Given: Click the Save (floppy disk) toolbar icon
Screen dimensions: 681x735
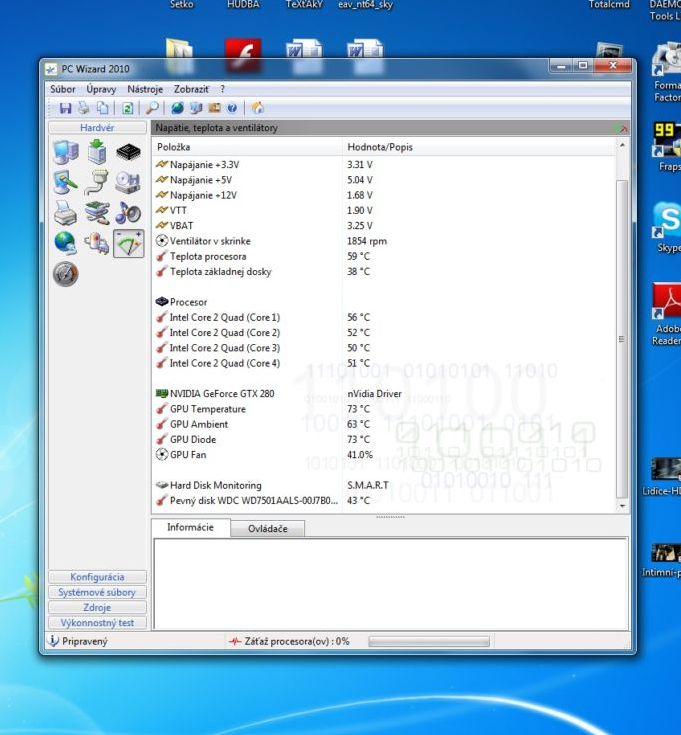Looking at the screenshot, I should (x=65, y=108).
